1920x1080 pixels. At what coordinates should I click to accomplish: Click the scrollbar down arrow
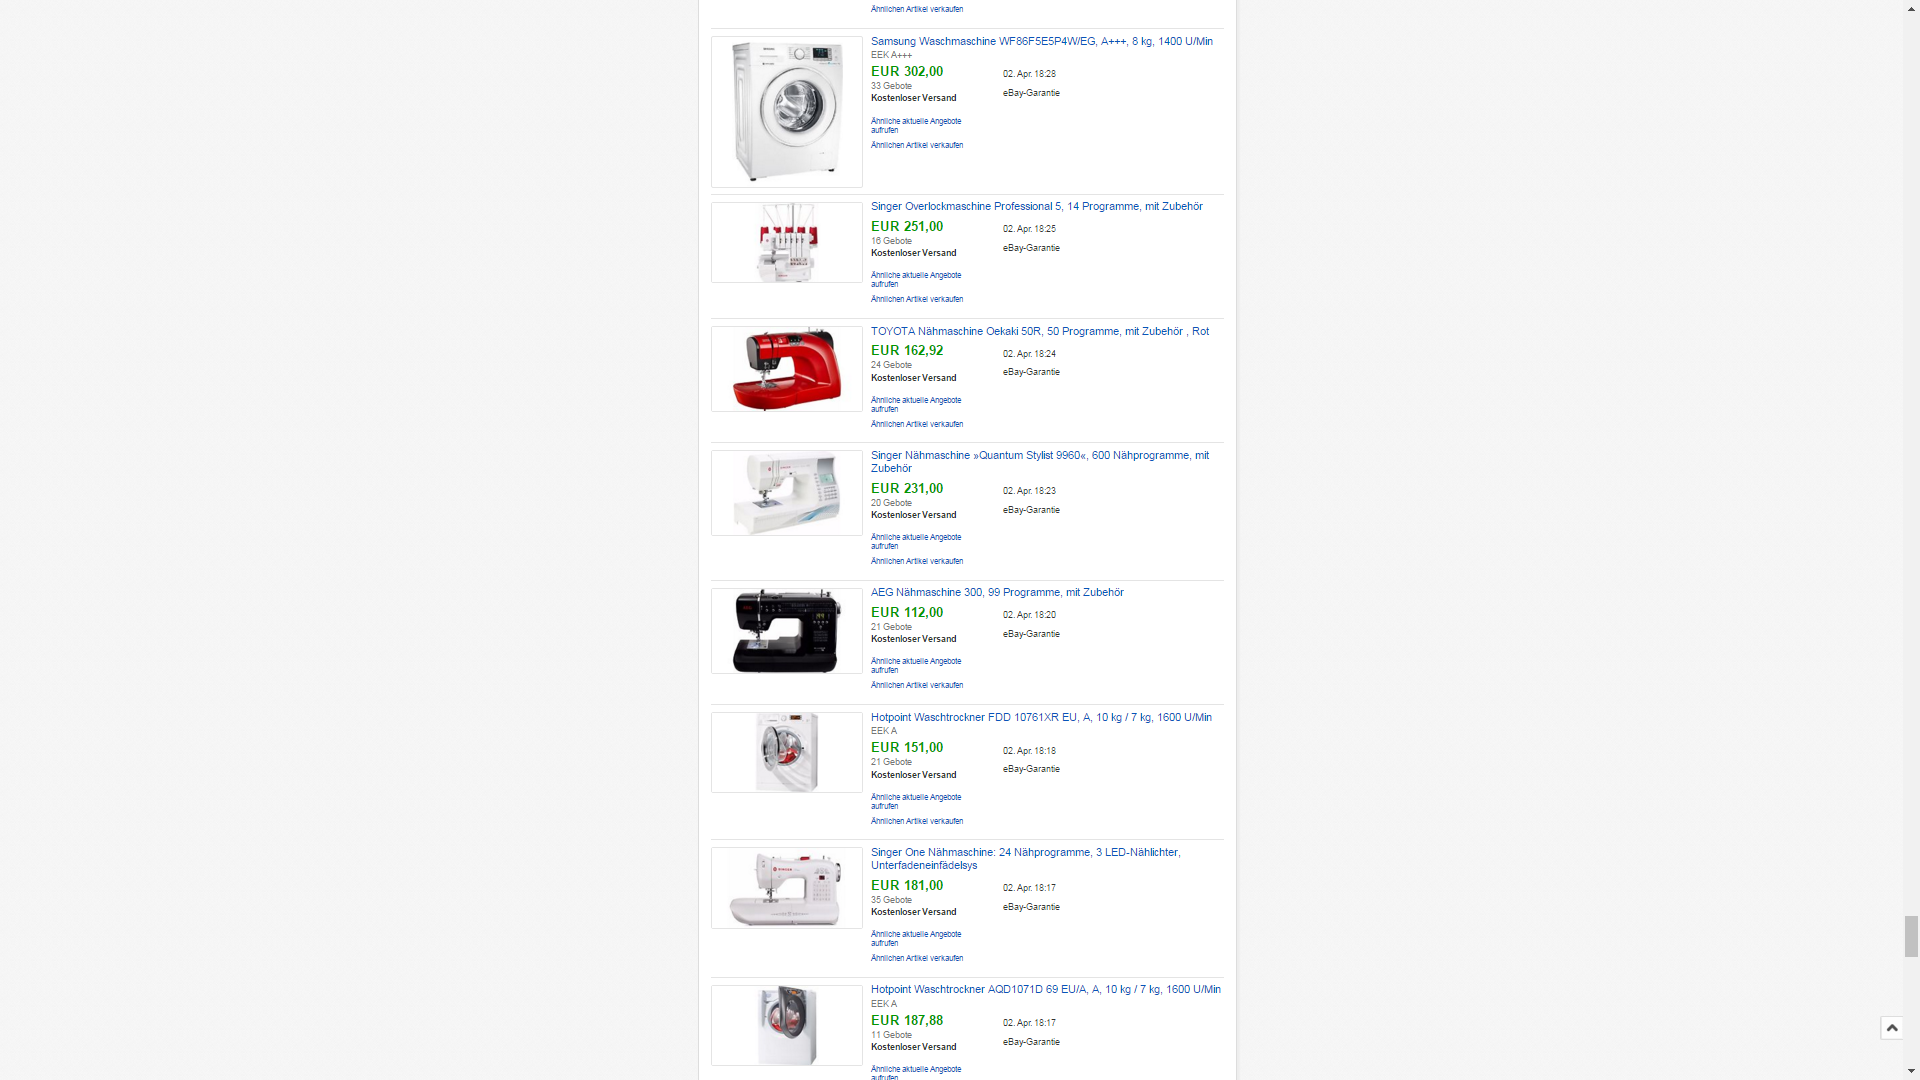(1911, 1071)
